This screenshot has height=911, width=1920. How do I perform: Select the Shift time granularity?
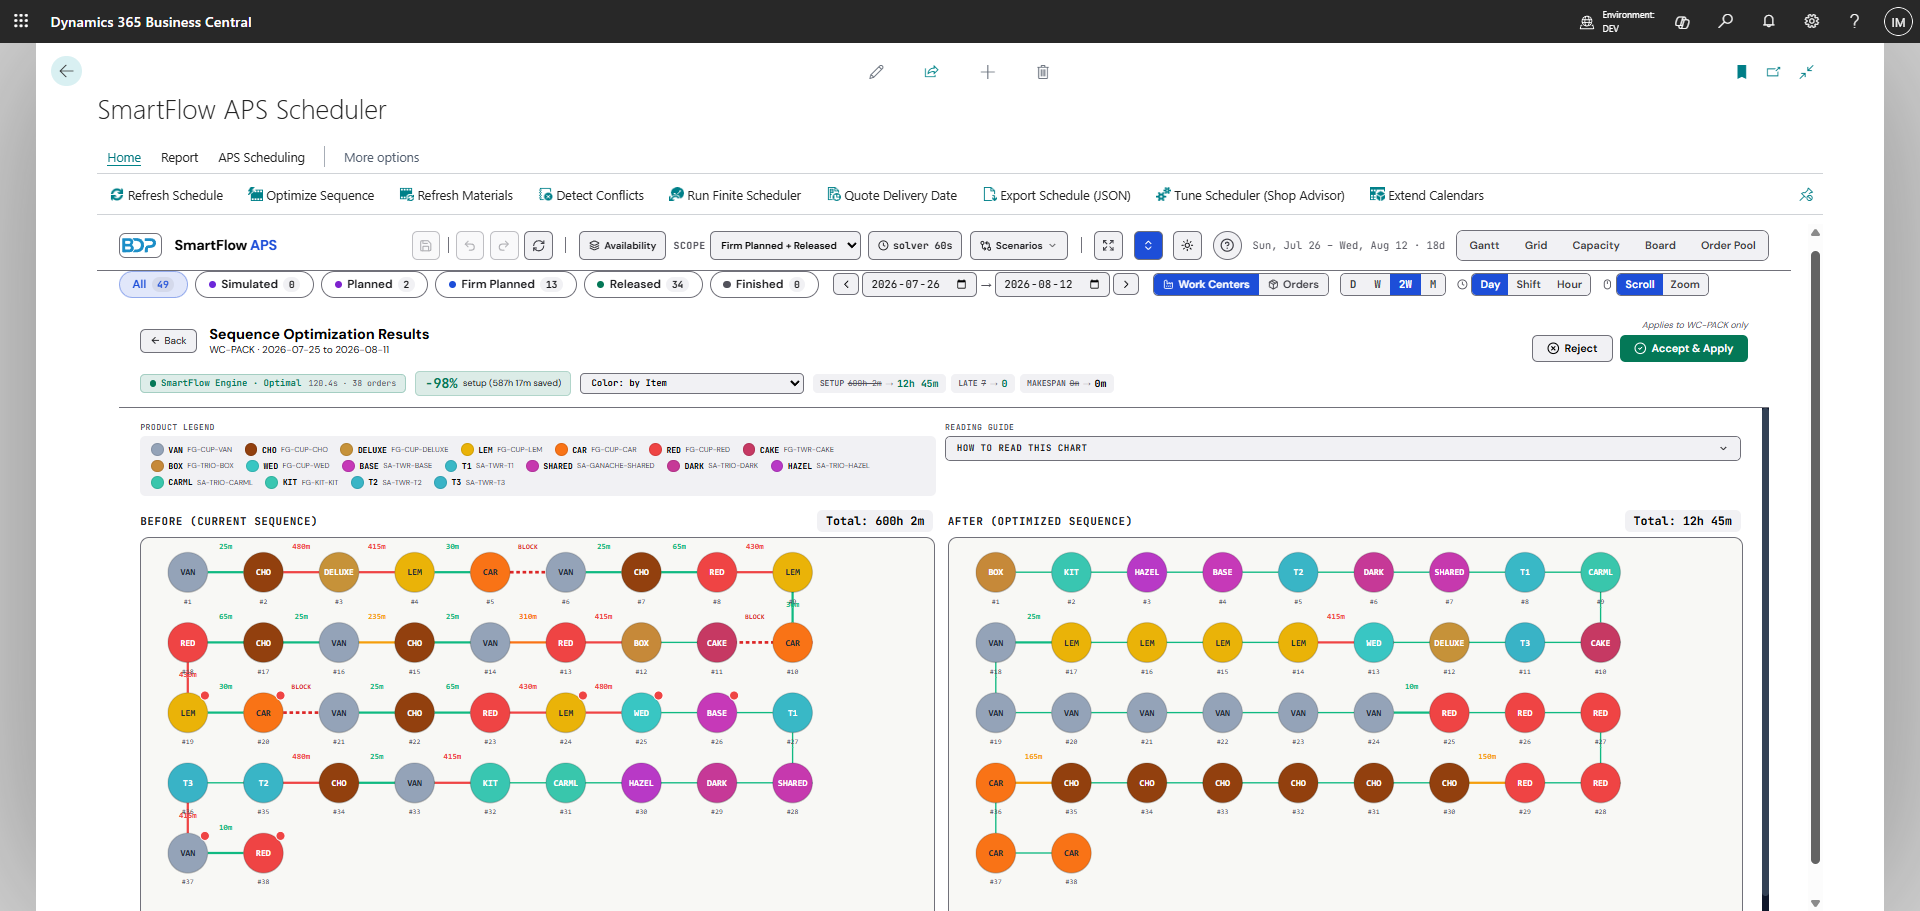[x=1528, y=284]
